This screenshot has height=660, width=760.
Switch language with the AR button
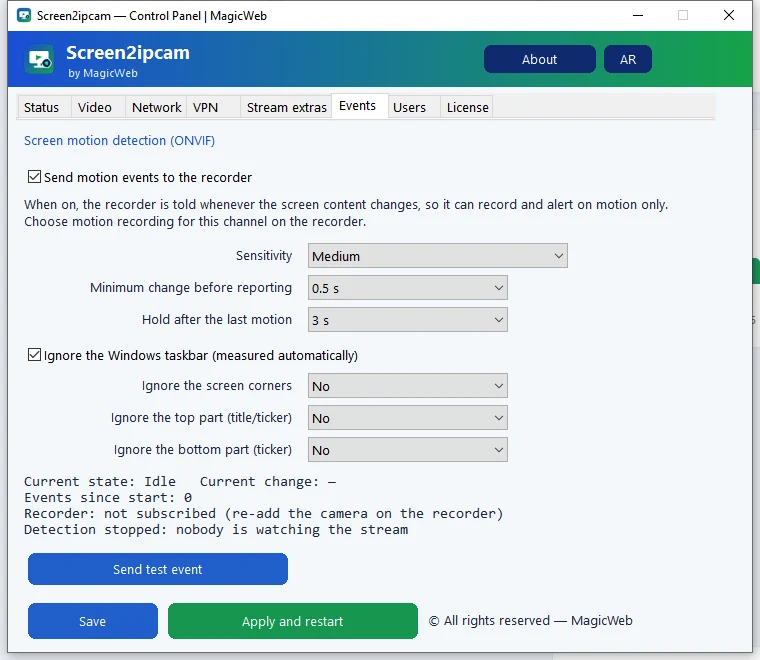click(x=628, y=59)
